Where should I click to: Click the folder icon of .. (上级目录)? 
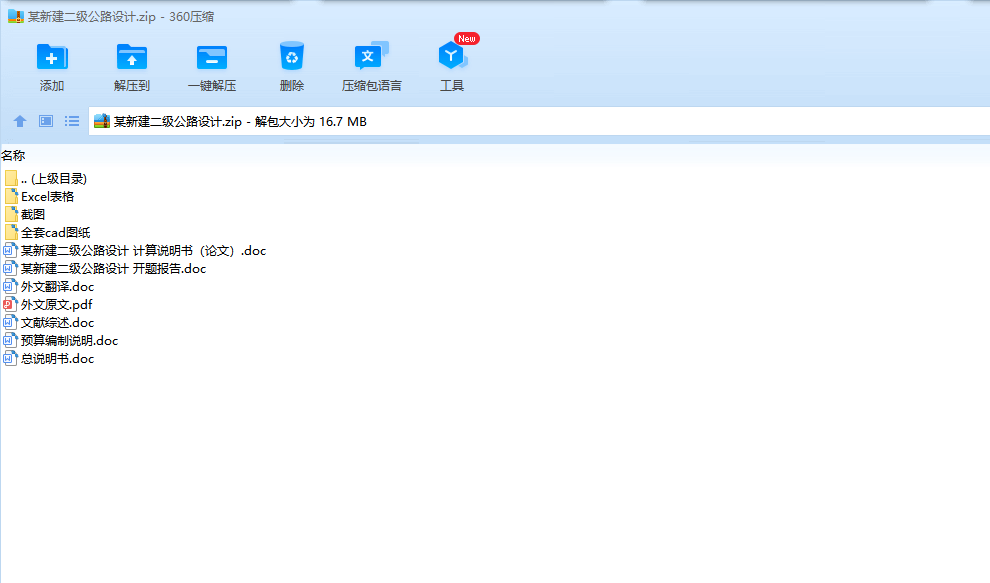(x=11, y=178)
